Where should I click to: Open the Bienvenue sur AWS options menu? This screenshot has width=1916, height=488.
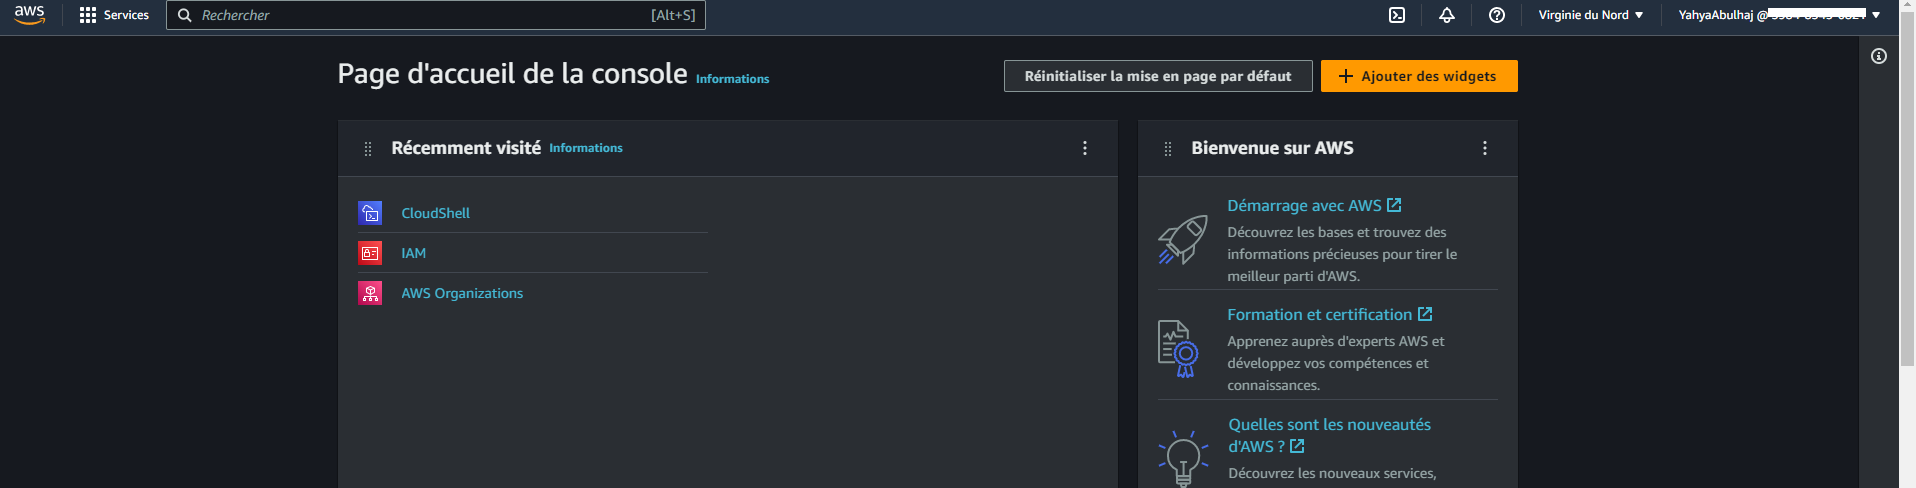[x=1485, y=148]
